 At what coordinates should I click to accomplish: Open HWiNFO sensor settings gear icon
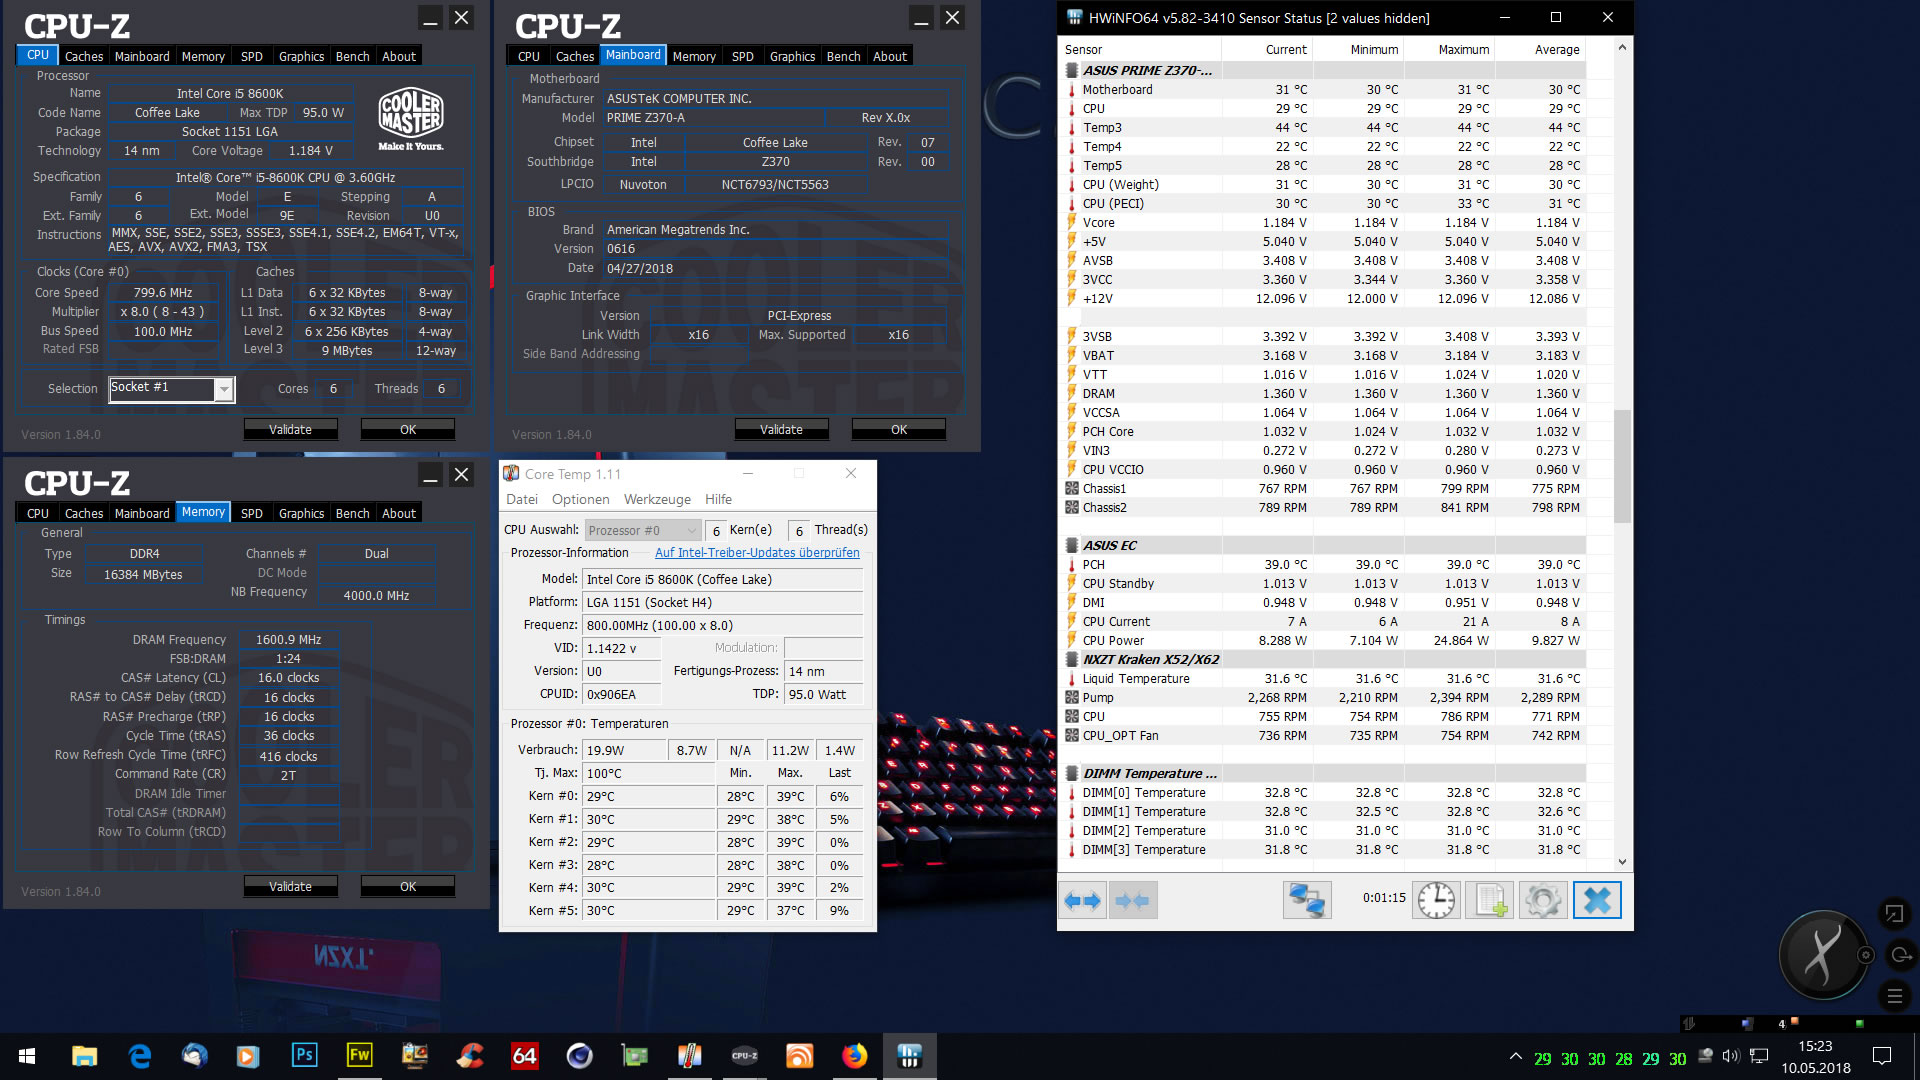coord(1542,901)
